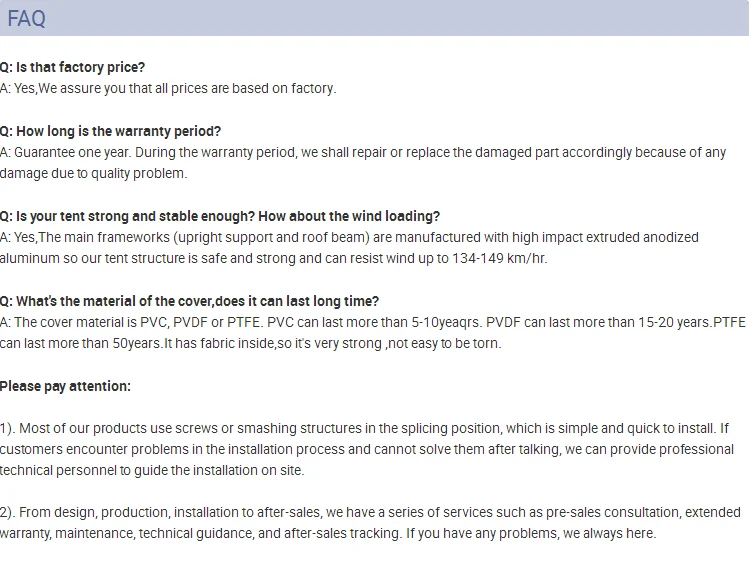Click the factory price question

tap(72, 67)
